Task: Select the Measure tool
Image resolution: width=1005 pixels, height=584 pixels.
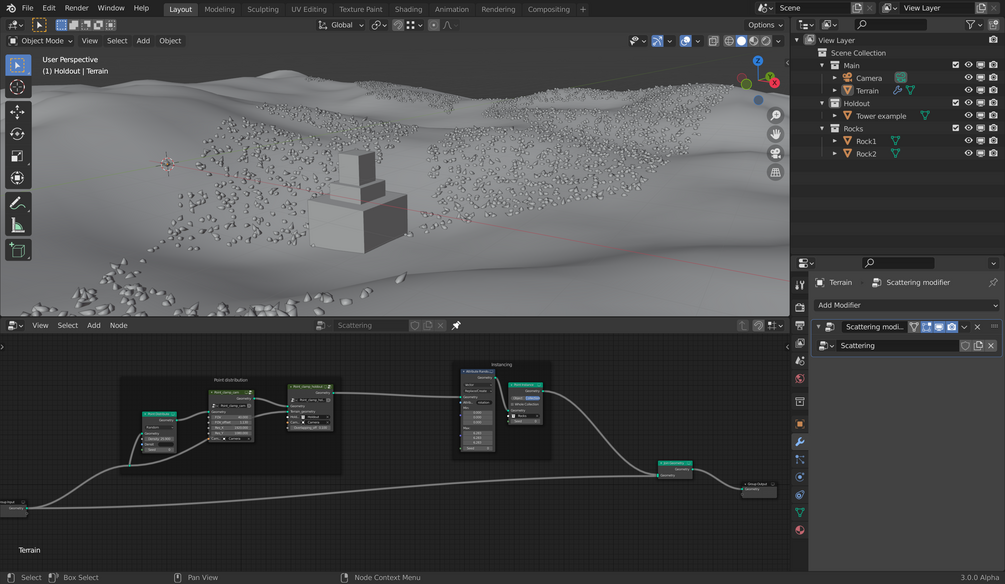Action: pyautogui.click(x=17, y=226)
